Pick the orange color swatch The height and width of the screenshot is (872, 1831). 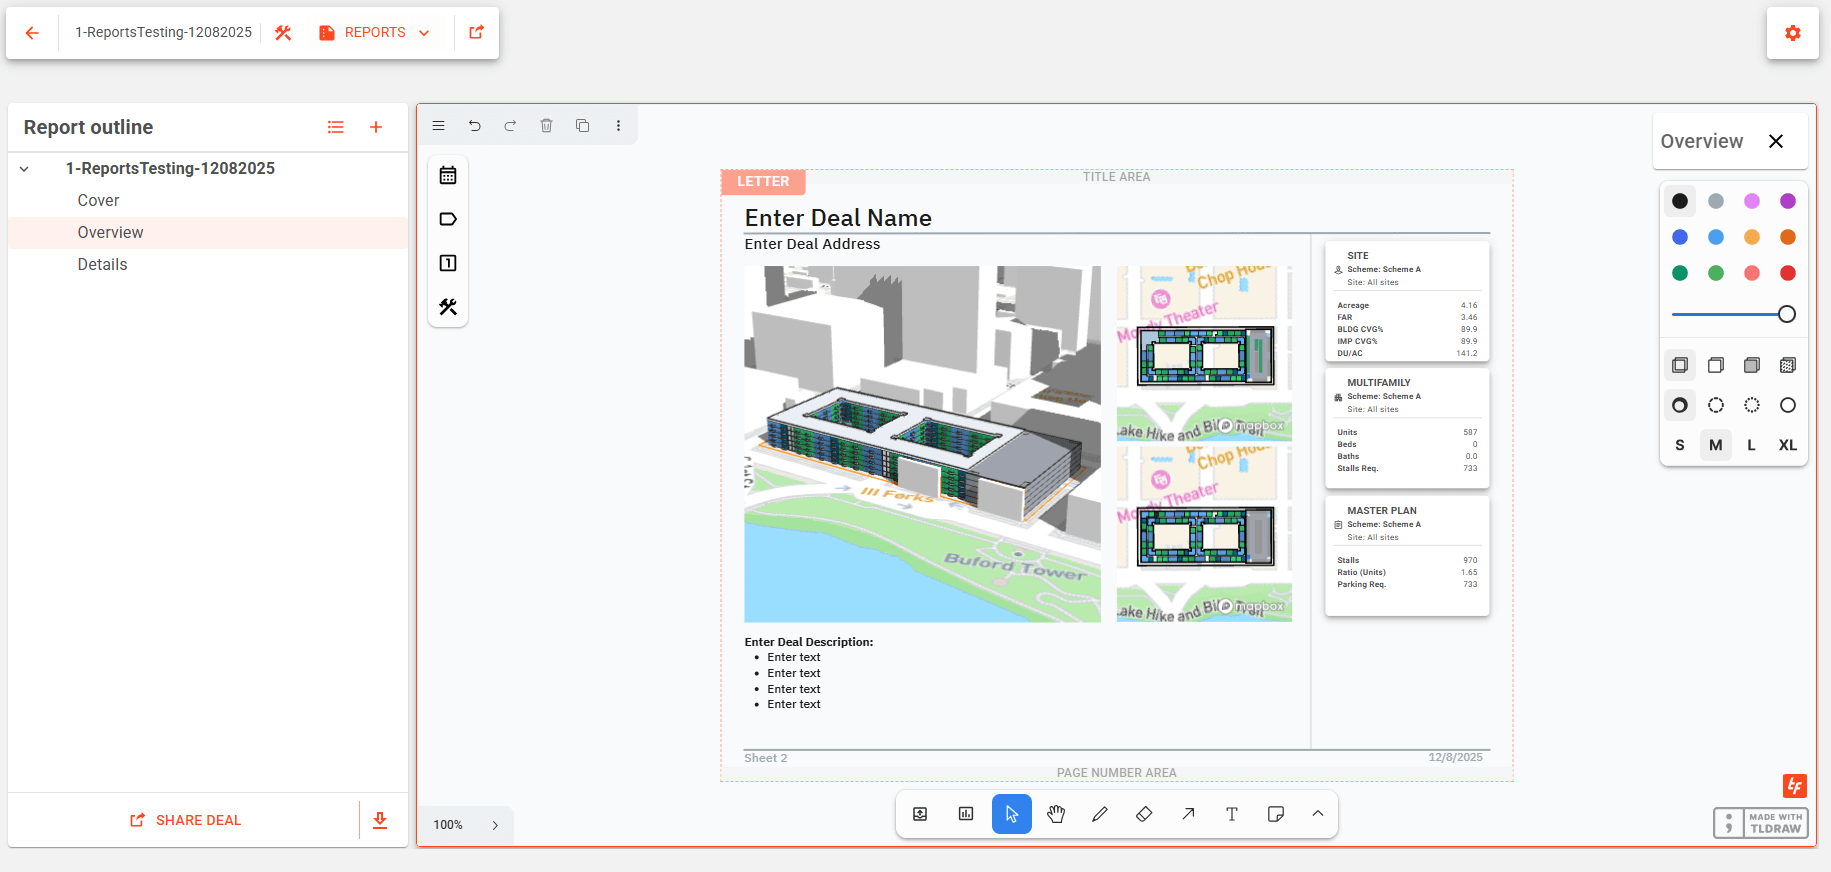pos(1788,237)
